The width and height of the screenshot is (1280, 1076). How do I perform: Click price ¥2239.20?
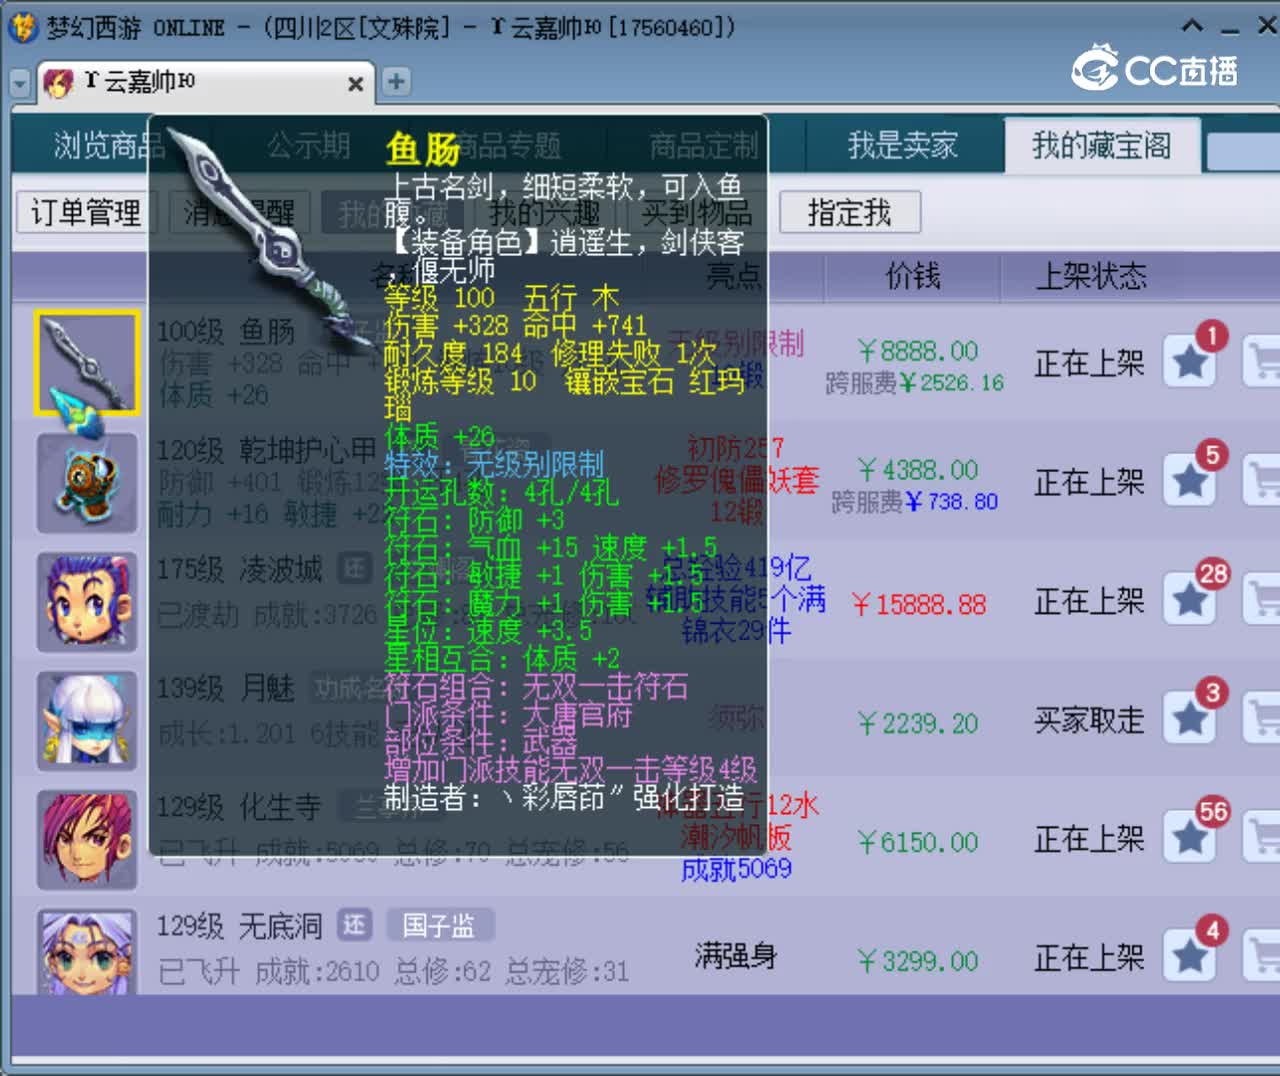click(918, 724)
